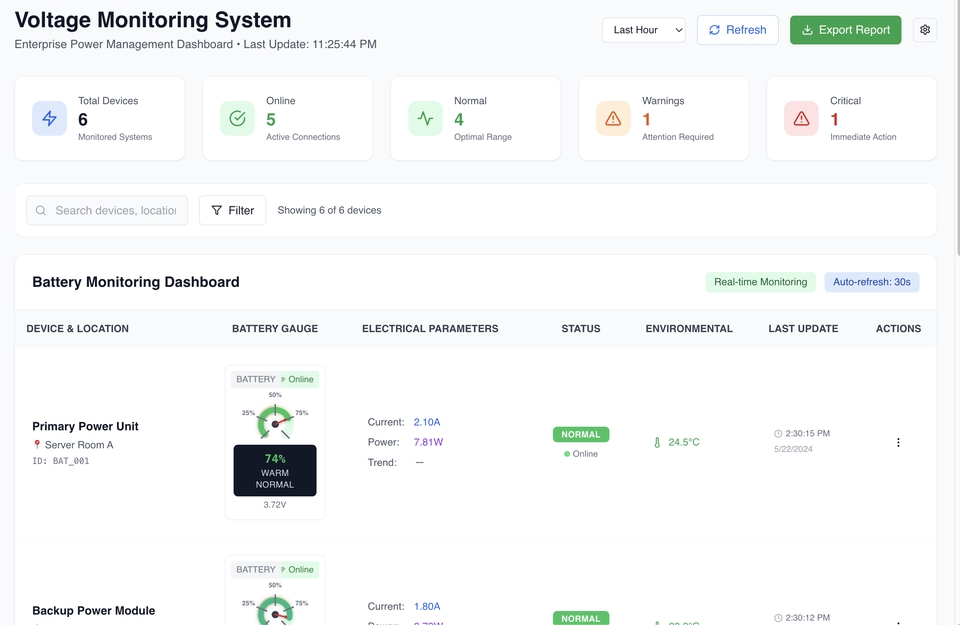
Task: Click the Battery Monitoring Dashboard heading
Action: 136,282
